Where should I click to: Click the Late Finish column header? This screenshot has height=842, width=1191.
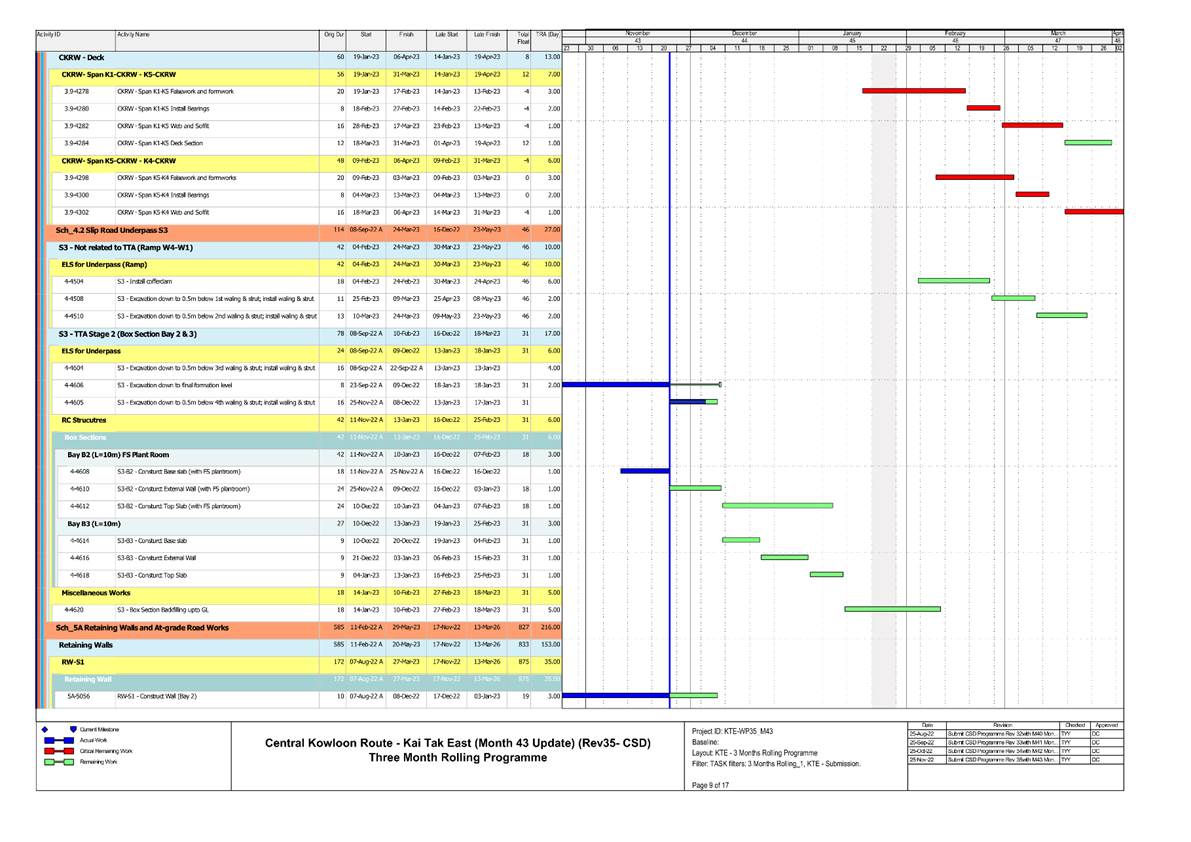click(x=487, y=35)
